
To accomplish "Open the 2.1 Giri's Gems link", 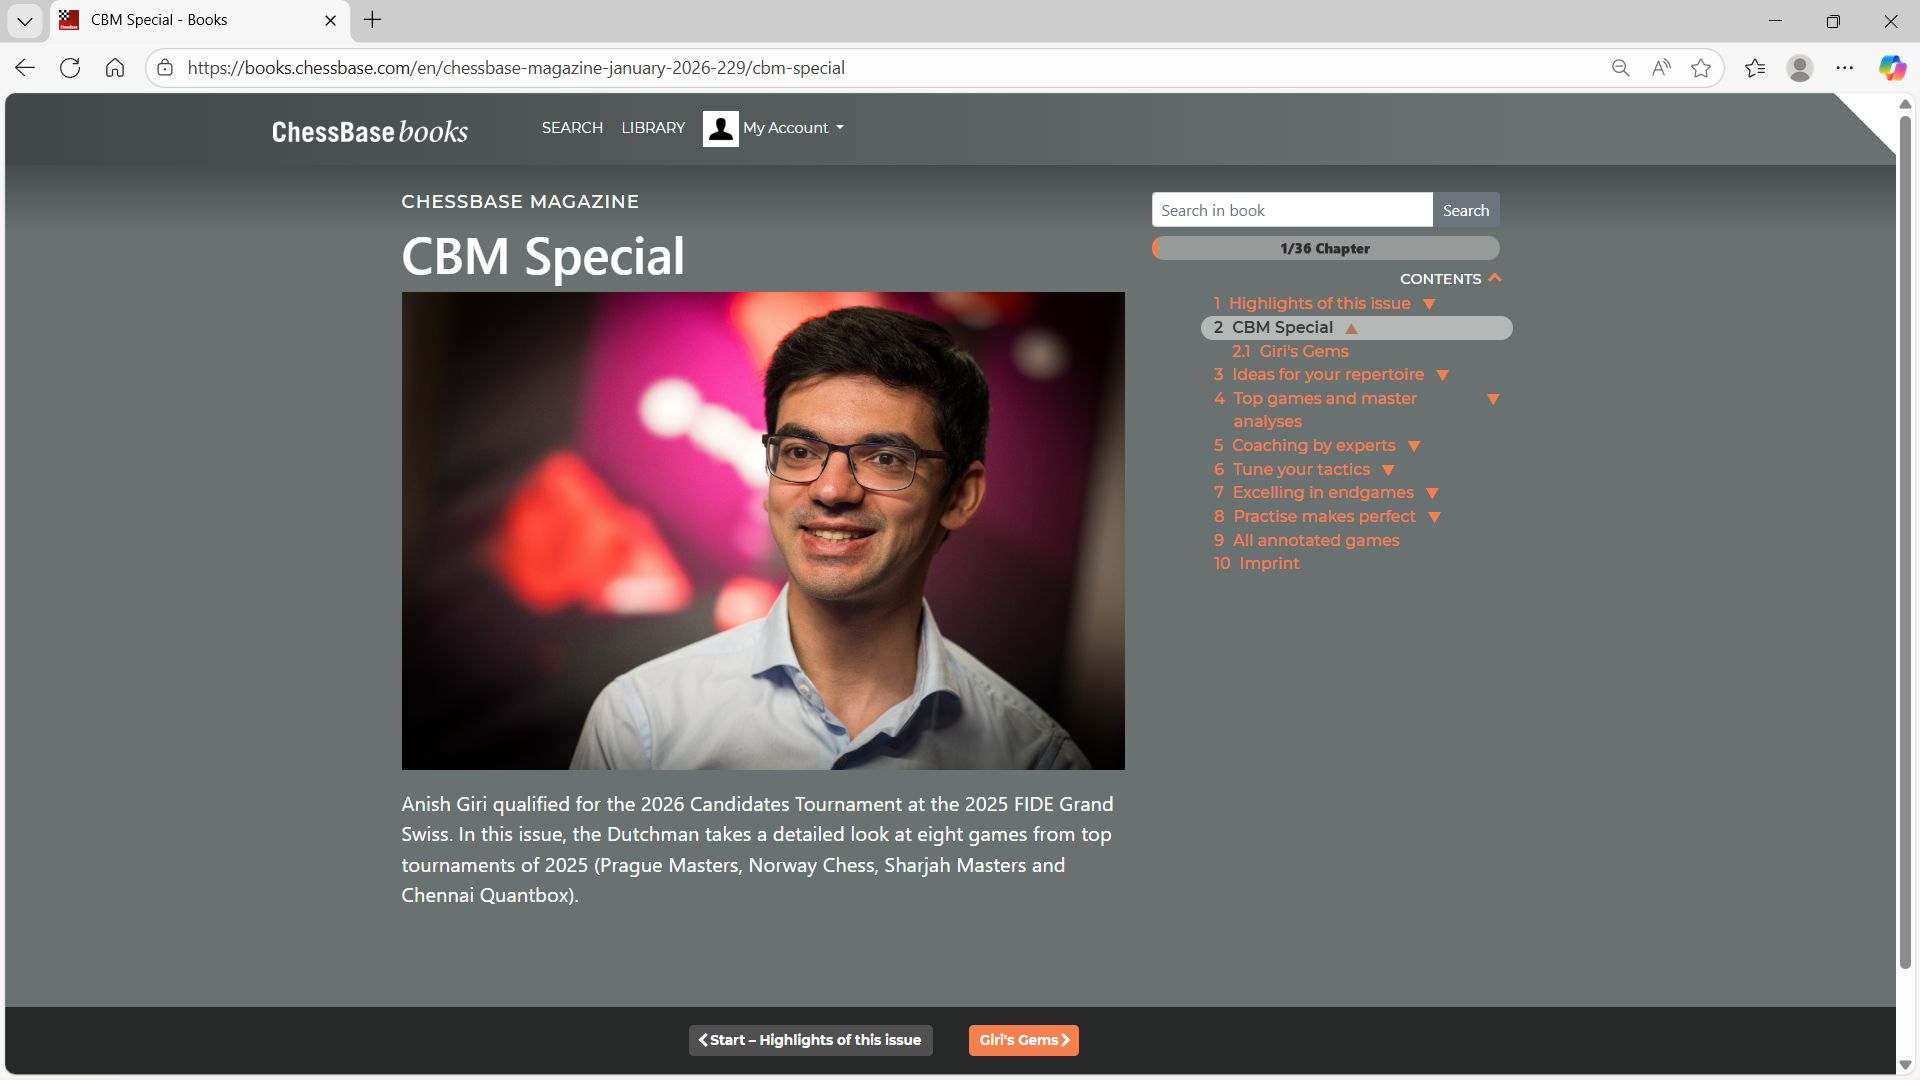I will 1290,351.
